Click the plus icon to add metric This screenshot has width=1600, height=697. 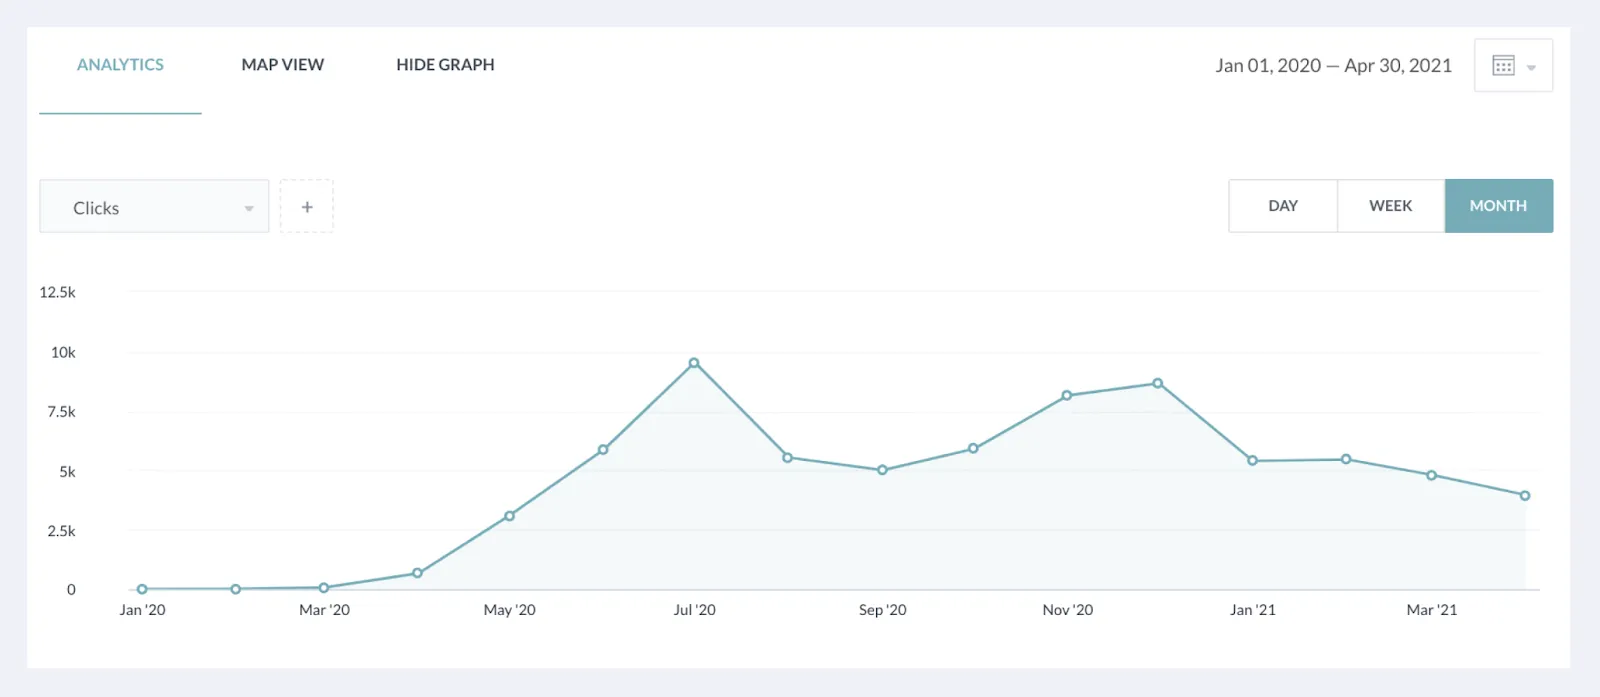(307, 207)
